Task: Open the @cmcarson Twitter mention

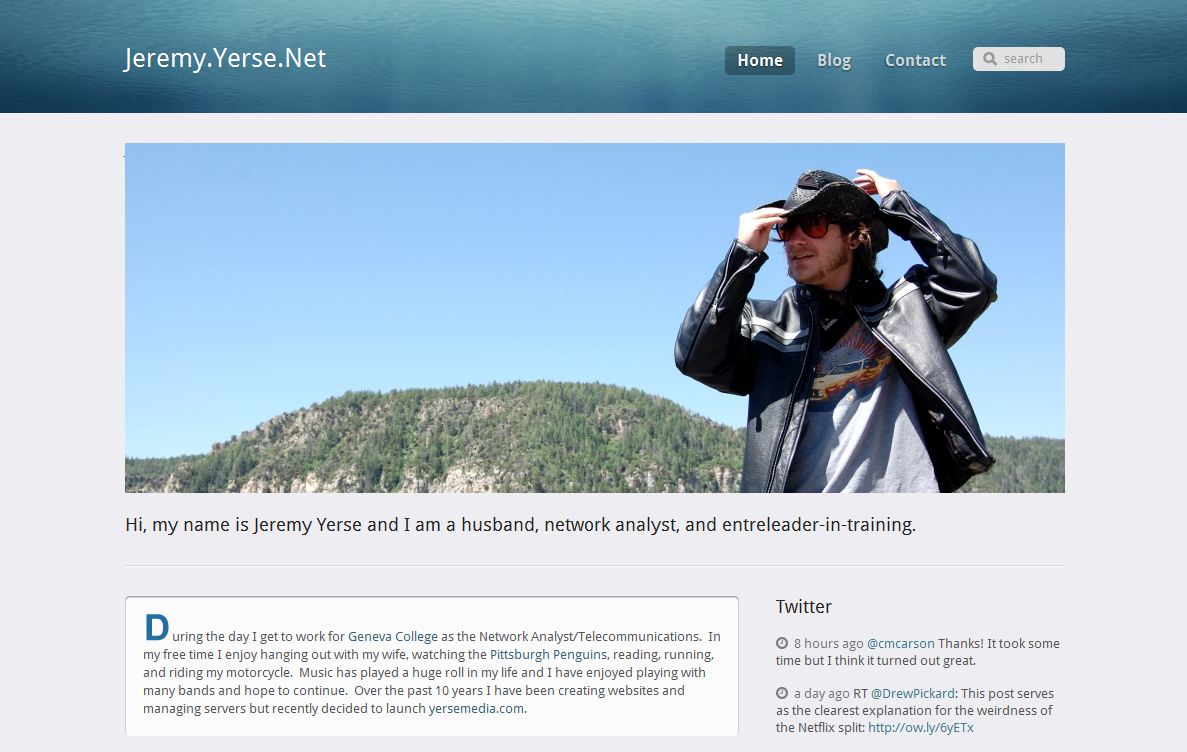Action: point(900,644)
